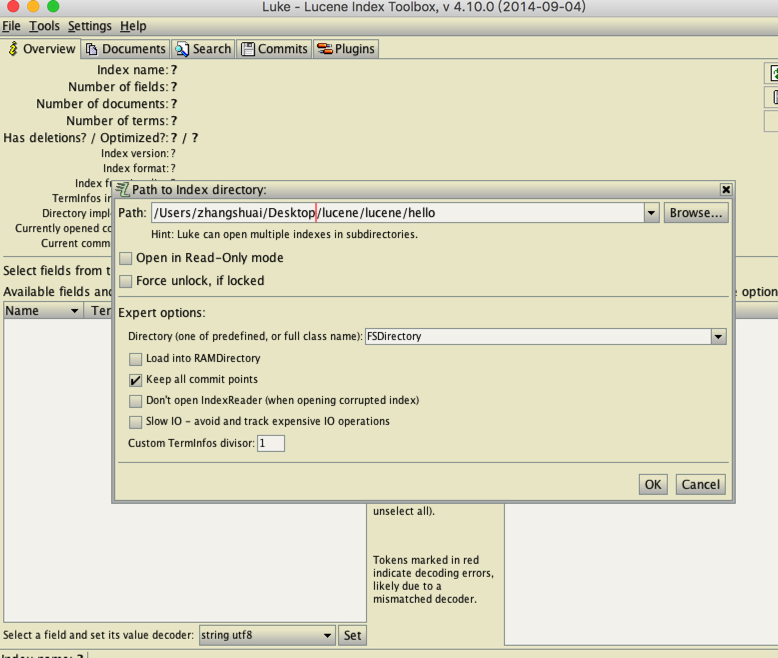Click the Browse... button
This screenshot has height=658, width=778.
[696, 213]
